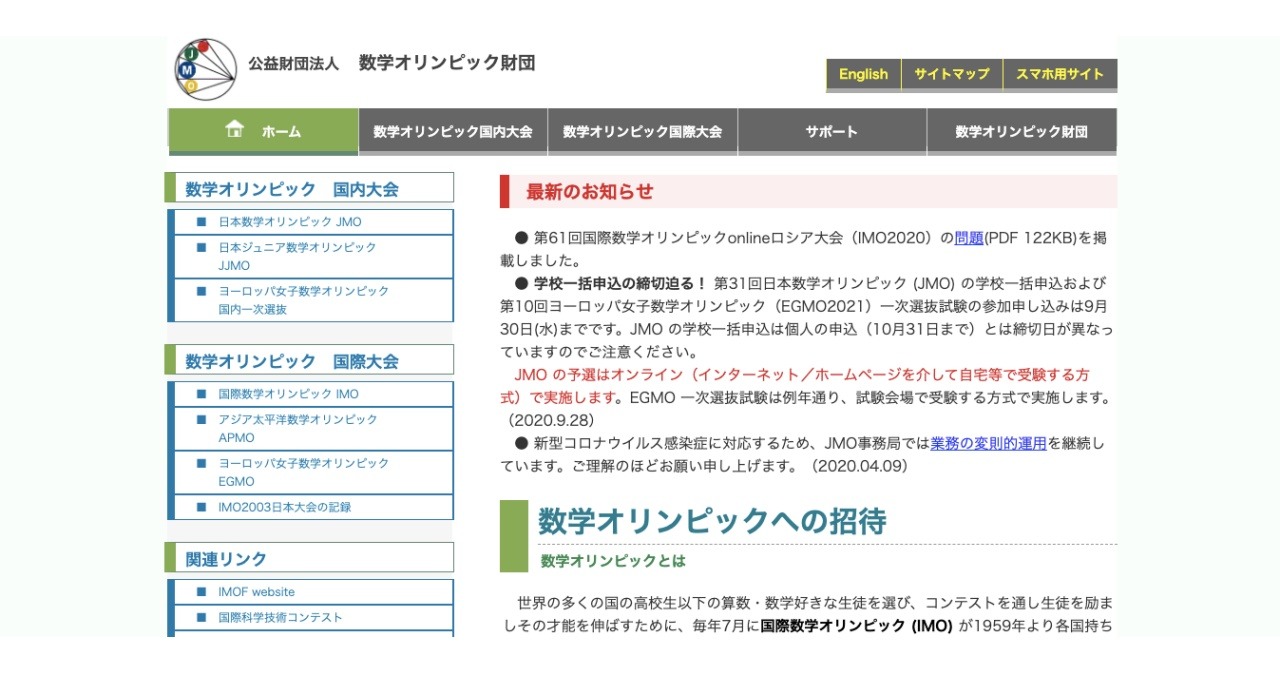Open 数学オリンピック国内大会 navigation tab

453,131
